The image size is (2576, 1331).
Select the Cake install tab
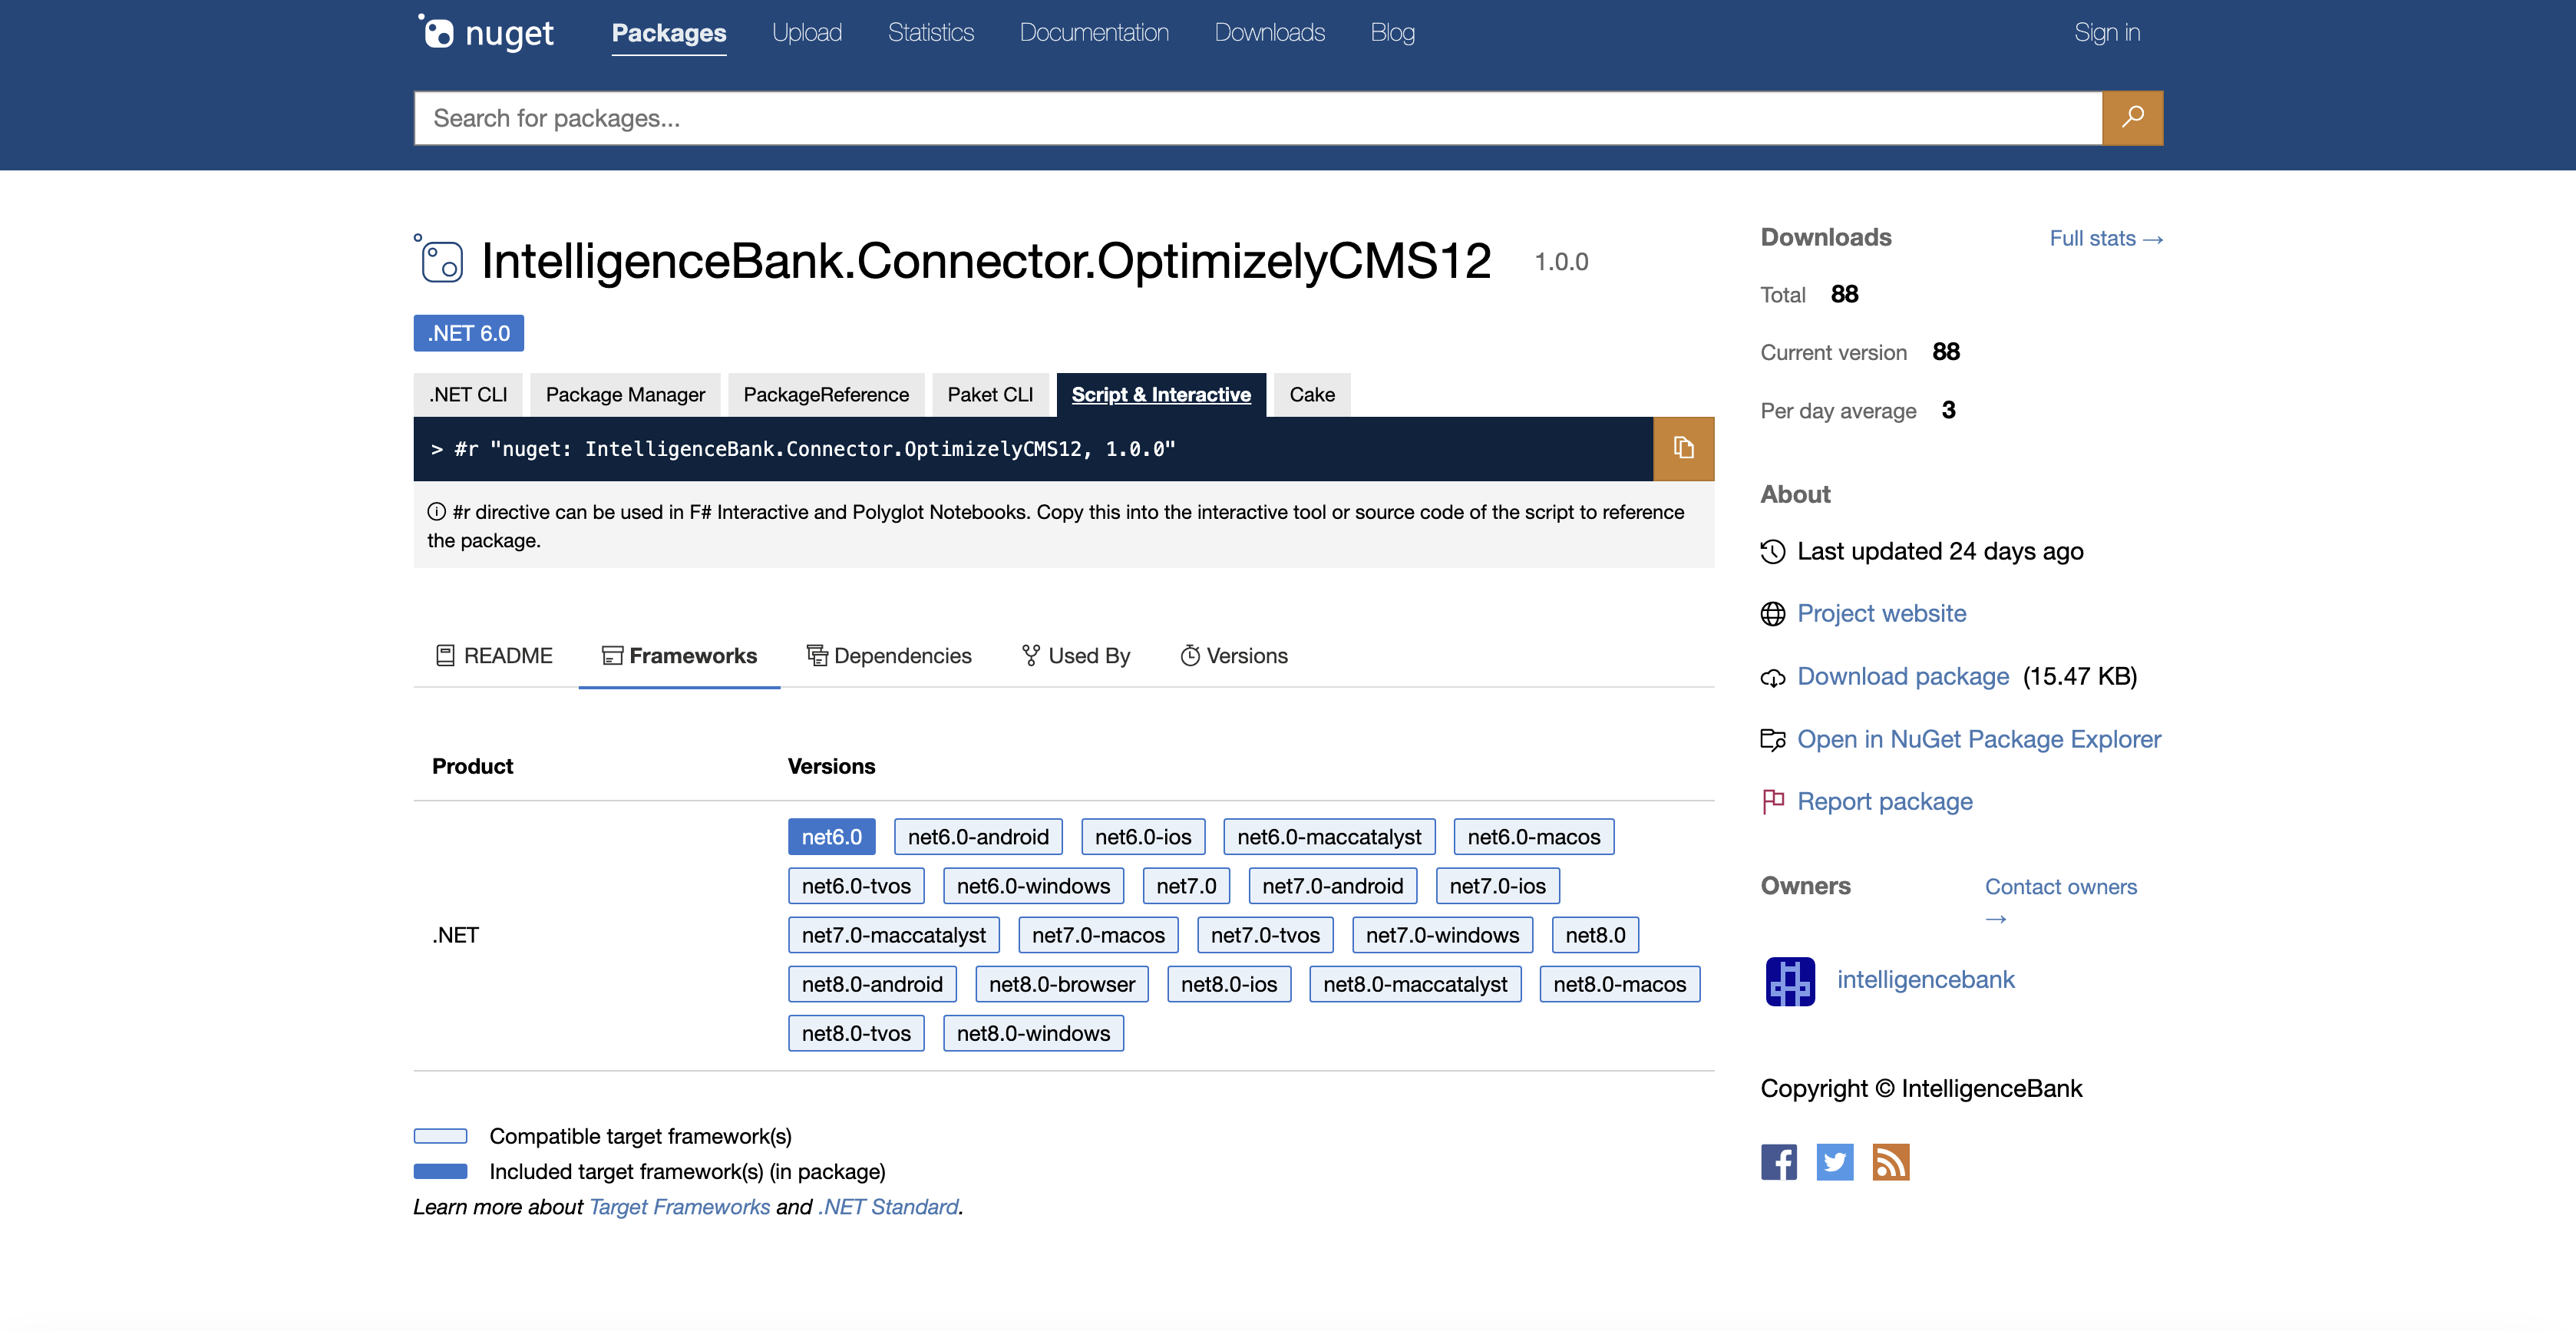tap(1311, 395)
